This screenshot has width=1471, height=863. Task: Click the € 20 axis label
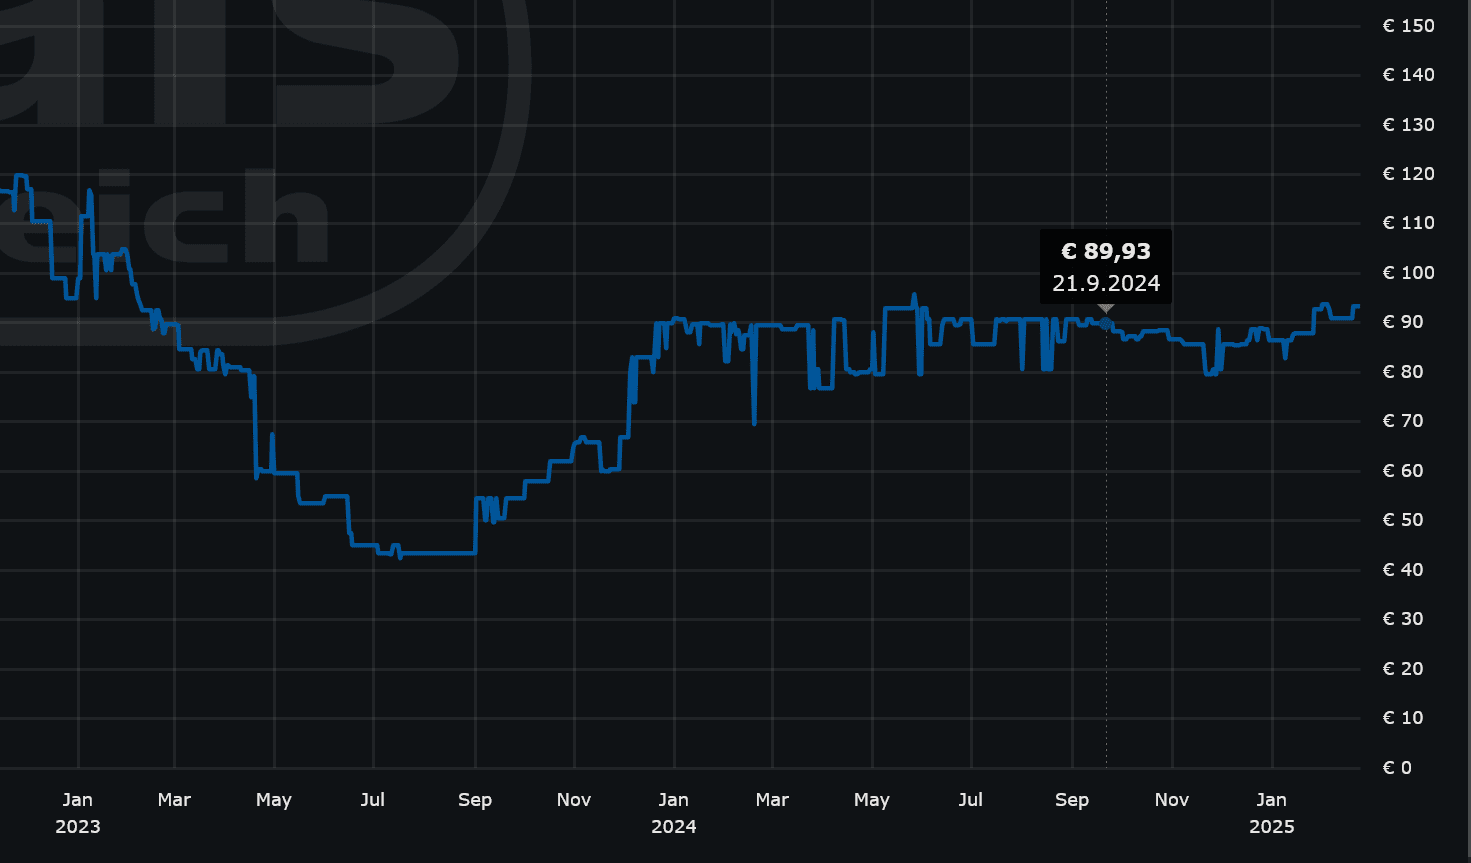1403,669
